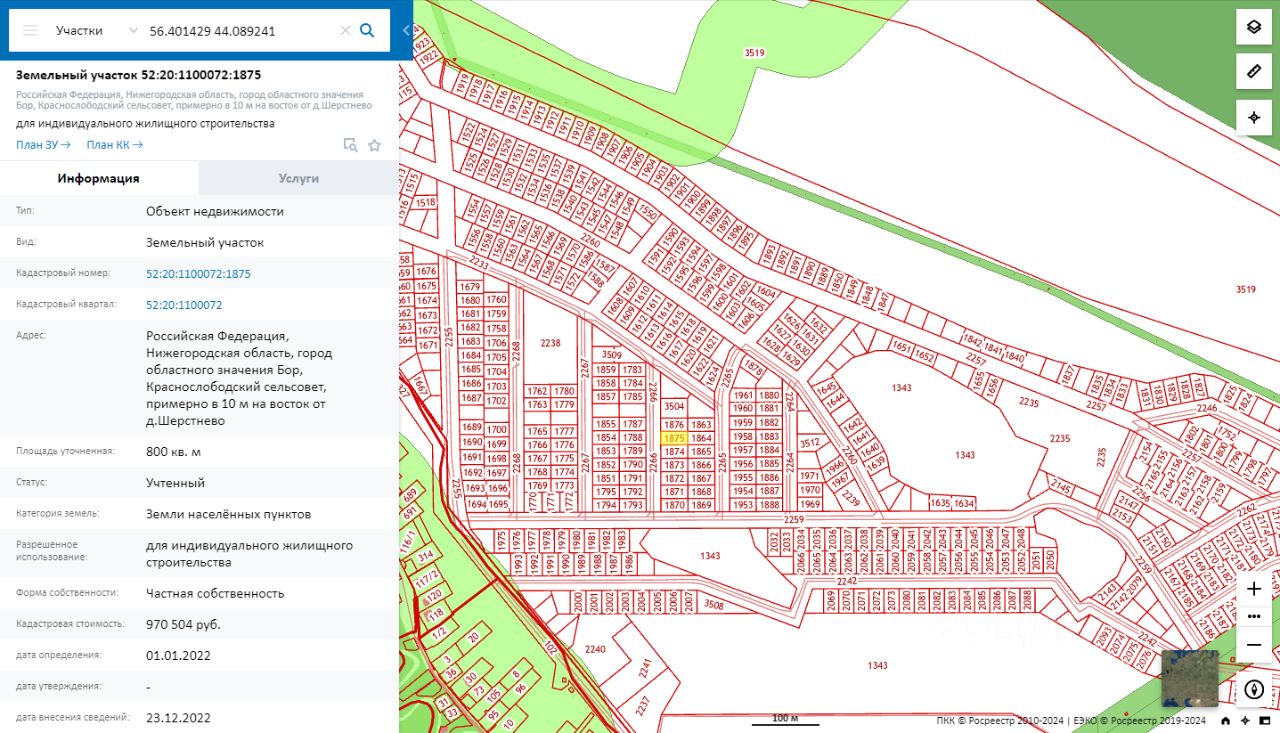The image size is (1280, 733).
Task: Click the Земельный участок 52:20:1100072:1875 heading
Action: point(139,75)
